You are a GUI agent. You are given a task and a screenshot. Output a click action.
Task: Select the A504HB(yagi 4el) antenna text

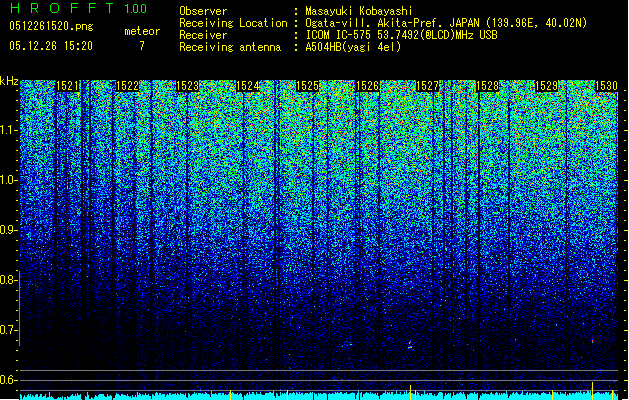(x=353, y=47)
